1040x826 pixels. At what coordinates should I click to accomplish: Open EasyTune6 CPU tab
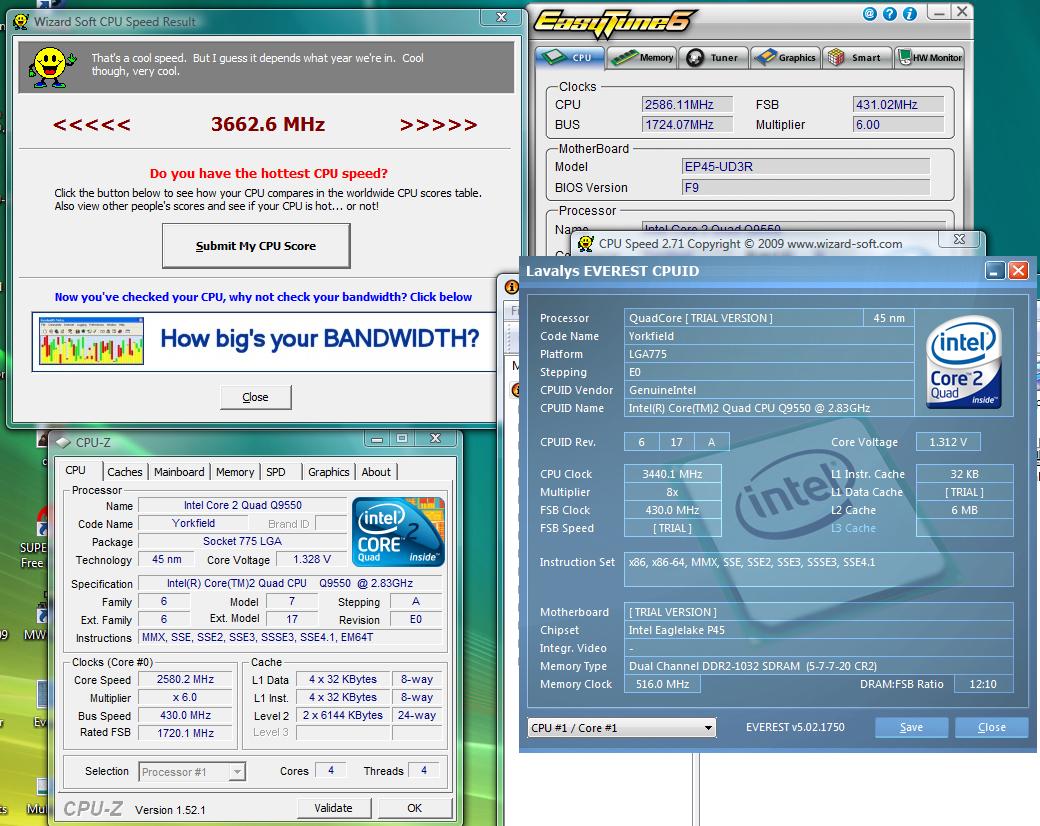569,58
